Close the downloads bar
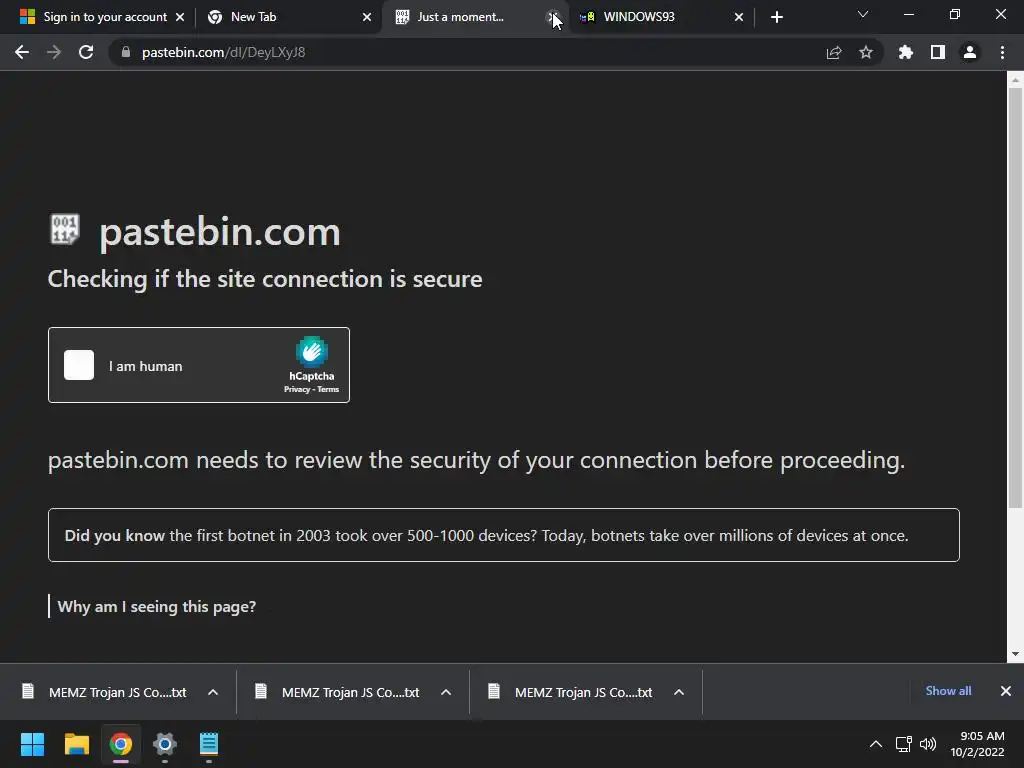Screen dimensions: 1024x768 [1006, 691]
